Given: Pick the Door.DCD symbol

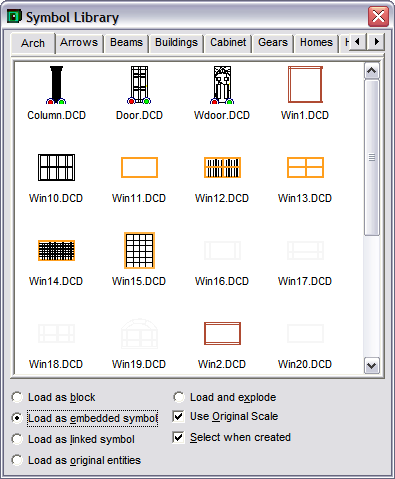Looking at the screenshot, I should [x=139, y=85].
